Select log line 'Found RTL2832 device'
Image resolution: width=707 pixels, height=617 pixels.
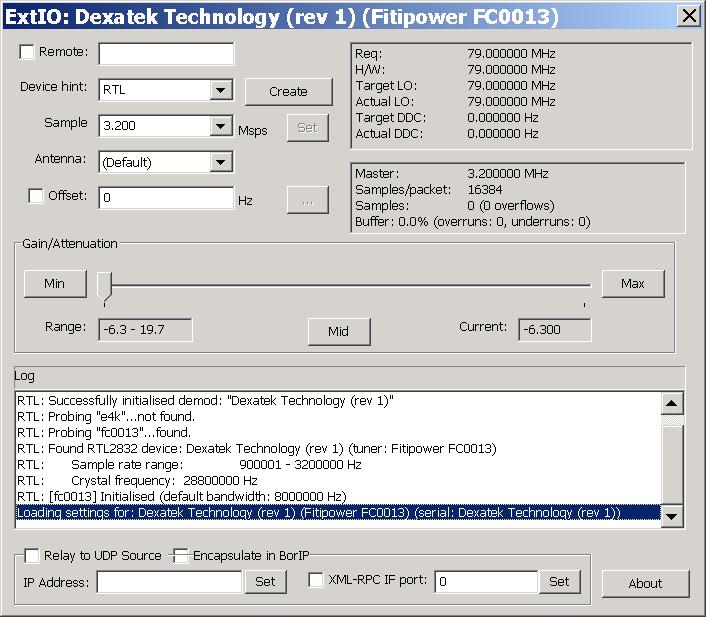point(338,449)
